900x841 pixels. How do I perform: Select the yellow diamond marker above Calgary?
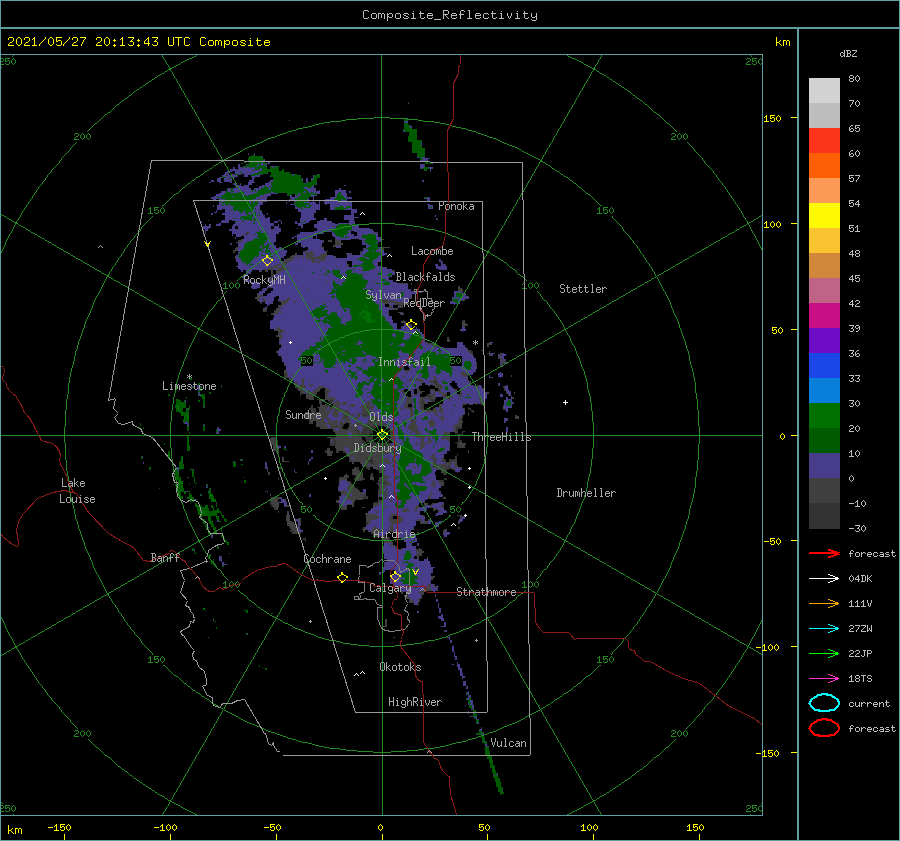pos(395,576)
